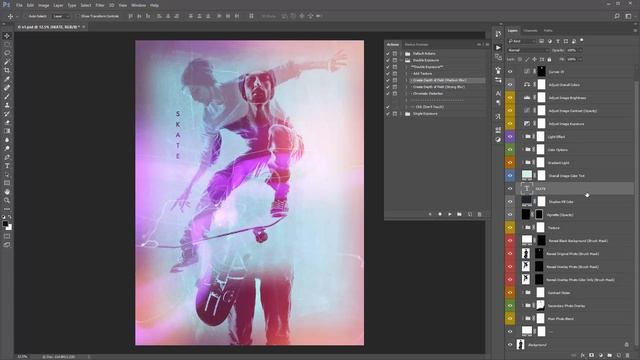Expand the Single Exposure action set
640x360 pixels.
point(402,114)
